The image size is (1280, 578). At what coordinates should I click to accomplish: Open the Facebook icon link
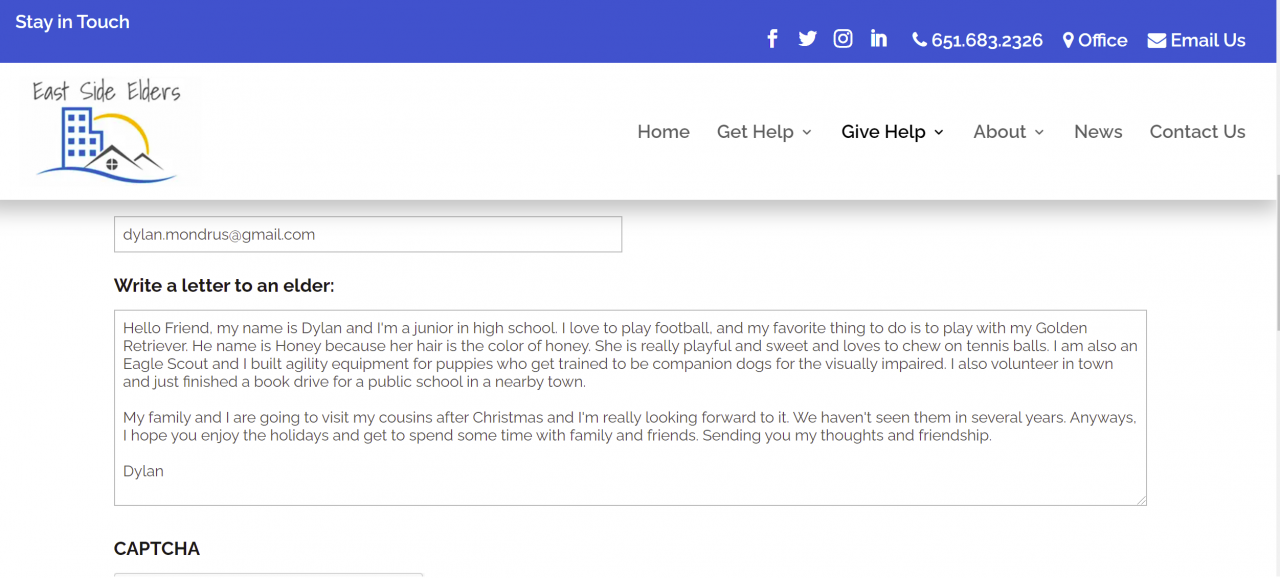772,39
